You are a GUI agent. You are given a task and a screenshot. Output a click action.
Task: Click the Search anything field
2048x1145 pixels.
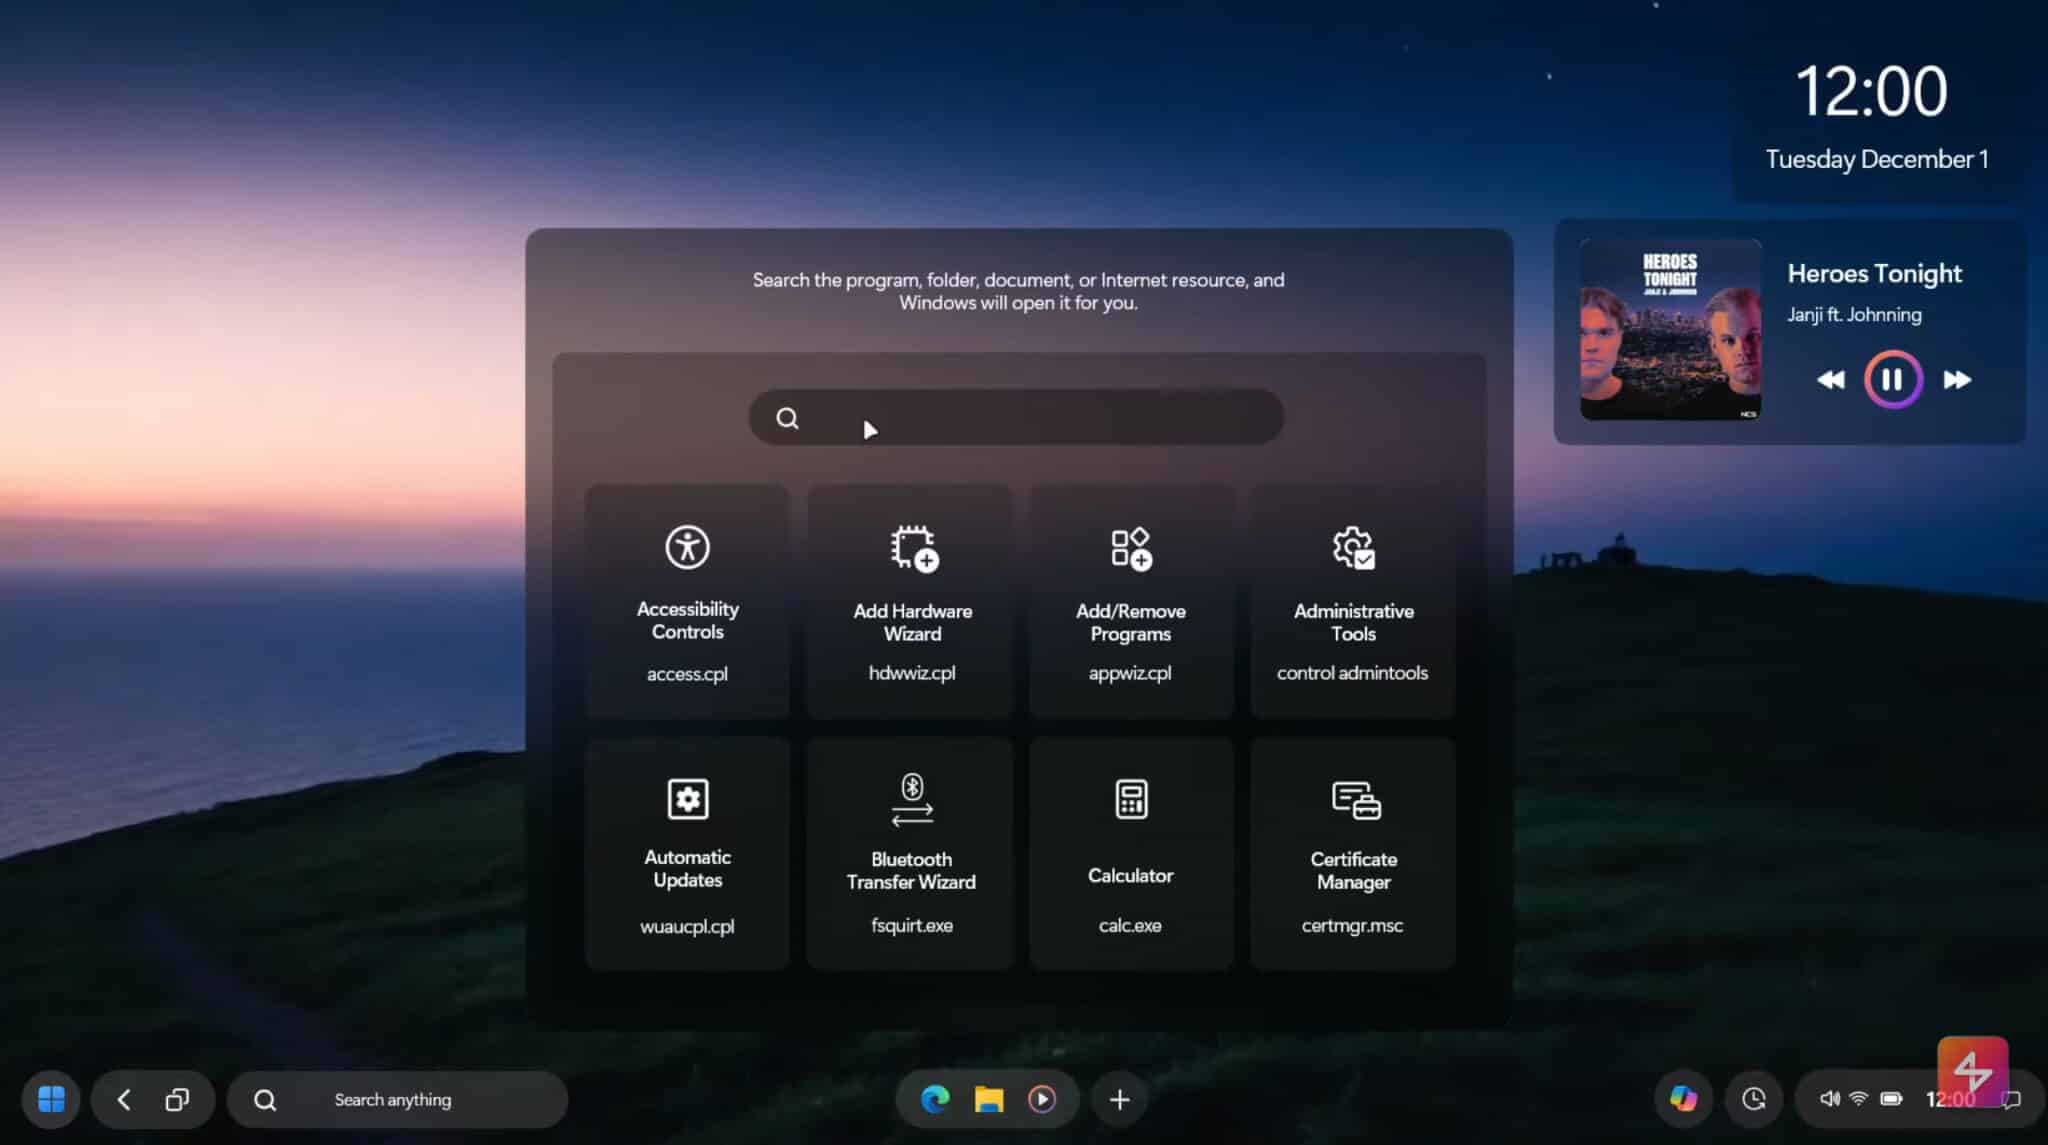tap(398, 1098)
